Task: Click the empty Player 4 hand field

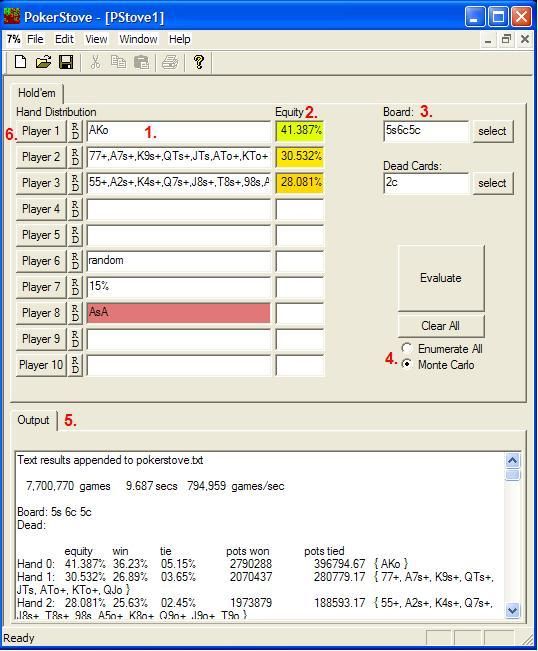Action: point(179,209)
